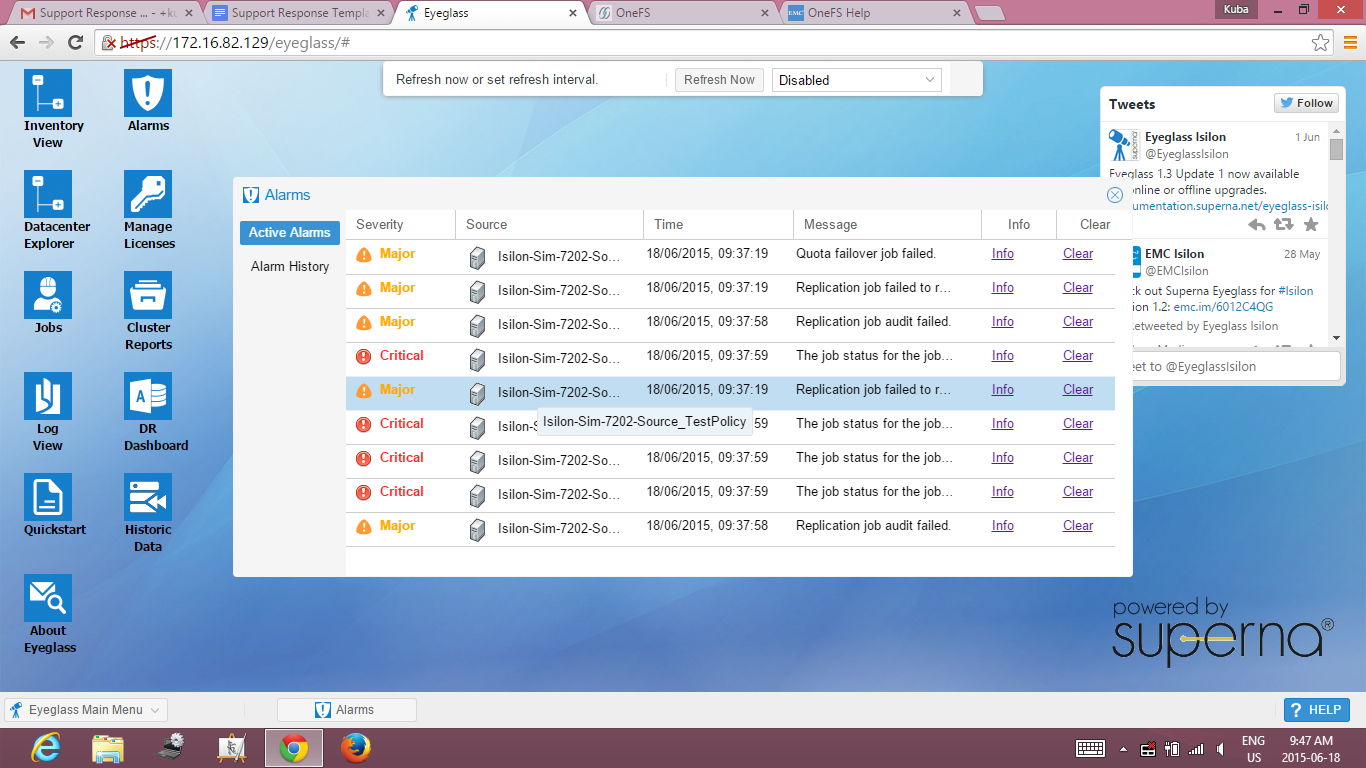Reload the page in Chrome
The width and height of the screenshot is (1366, 768).
pos(75,43)
